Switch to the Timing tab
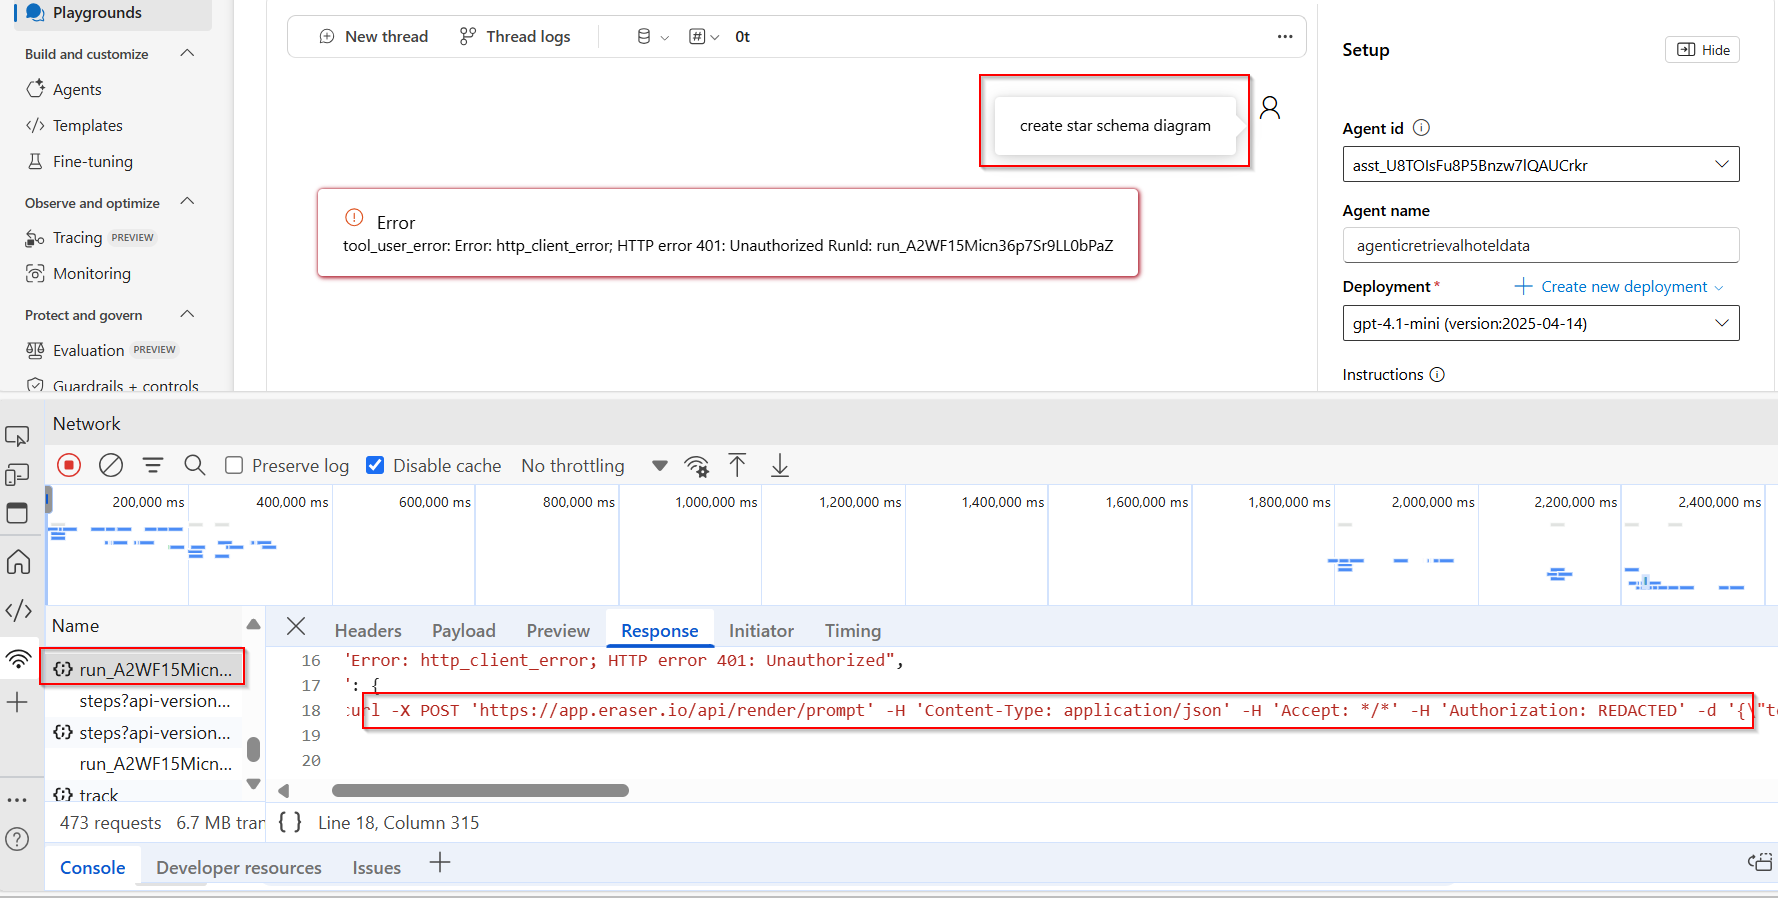 pyautogui.click(x=853, y=630)
